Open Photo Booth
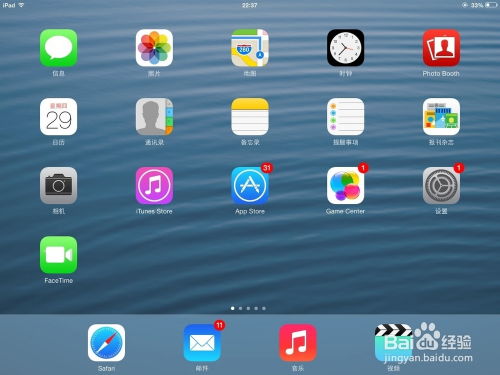500x375 pixels. (441, 48)
